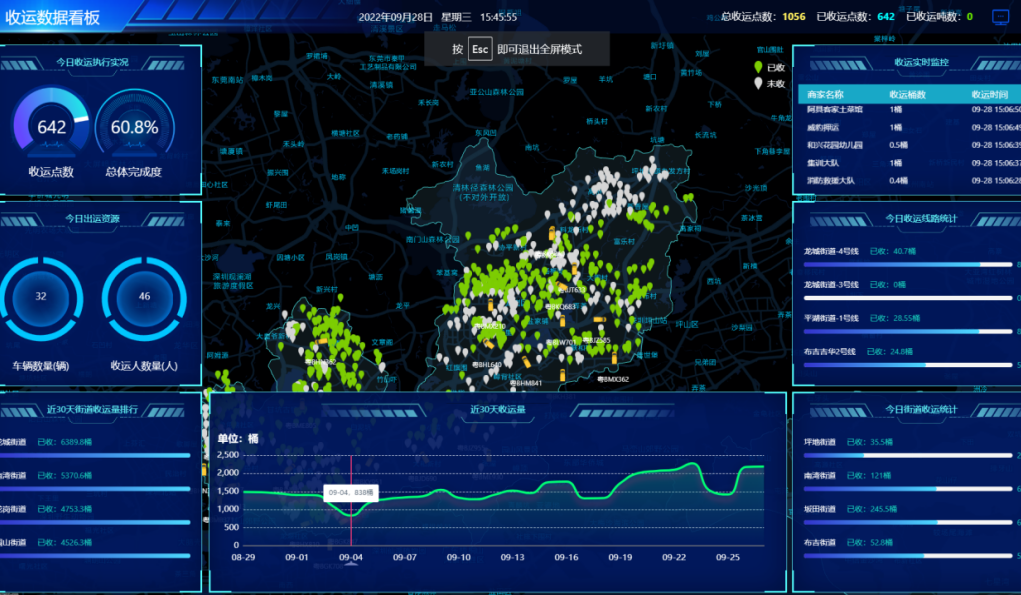Click the 今日出运资源 panel title
The width and height of the screenshot is (1021, 595).
92,219
